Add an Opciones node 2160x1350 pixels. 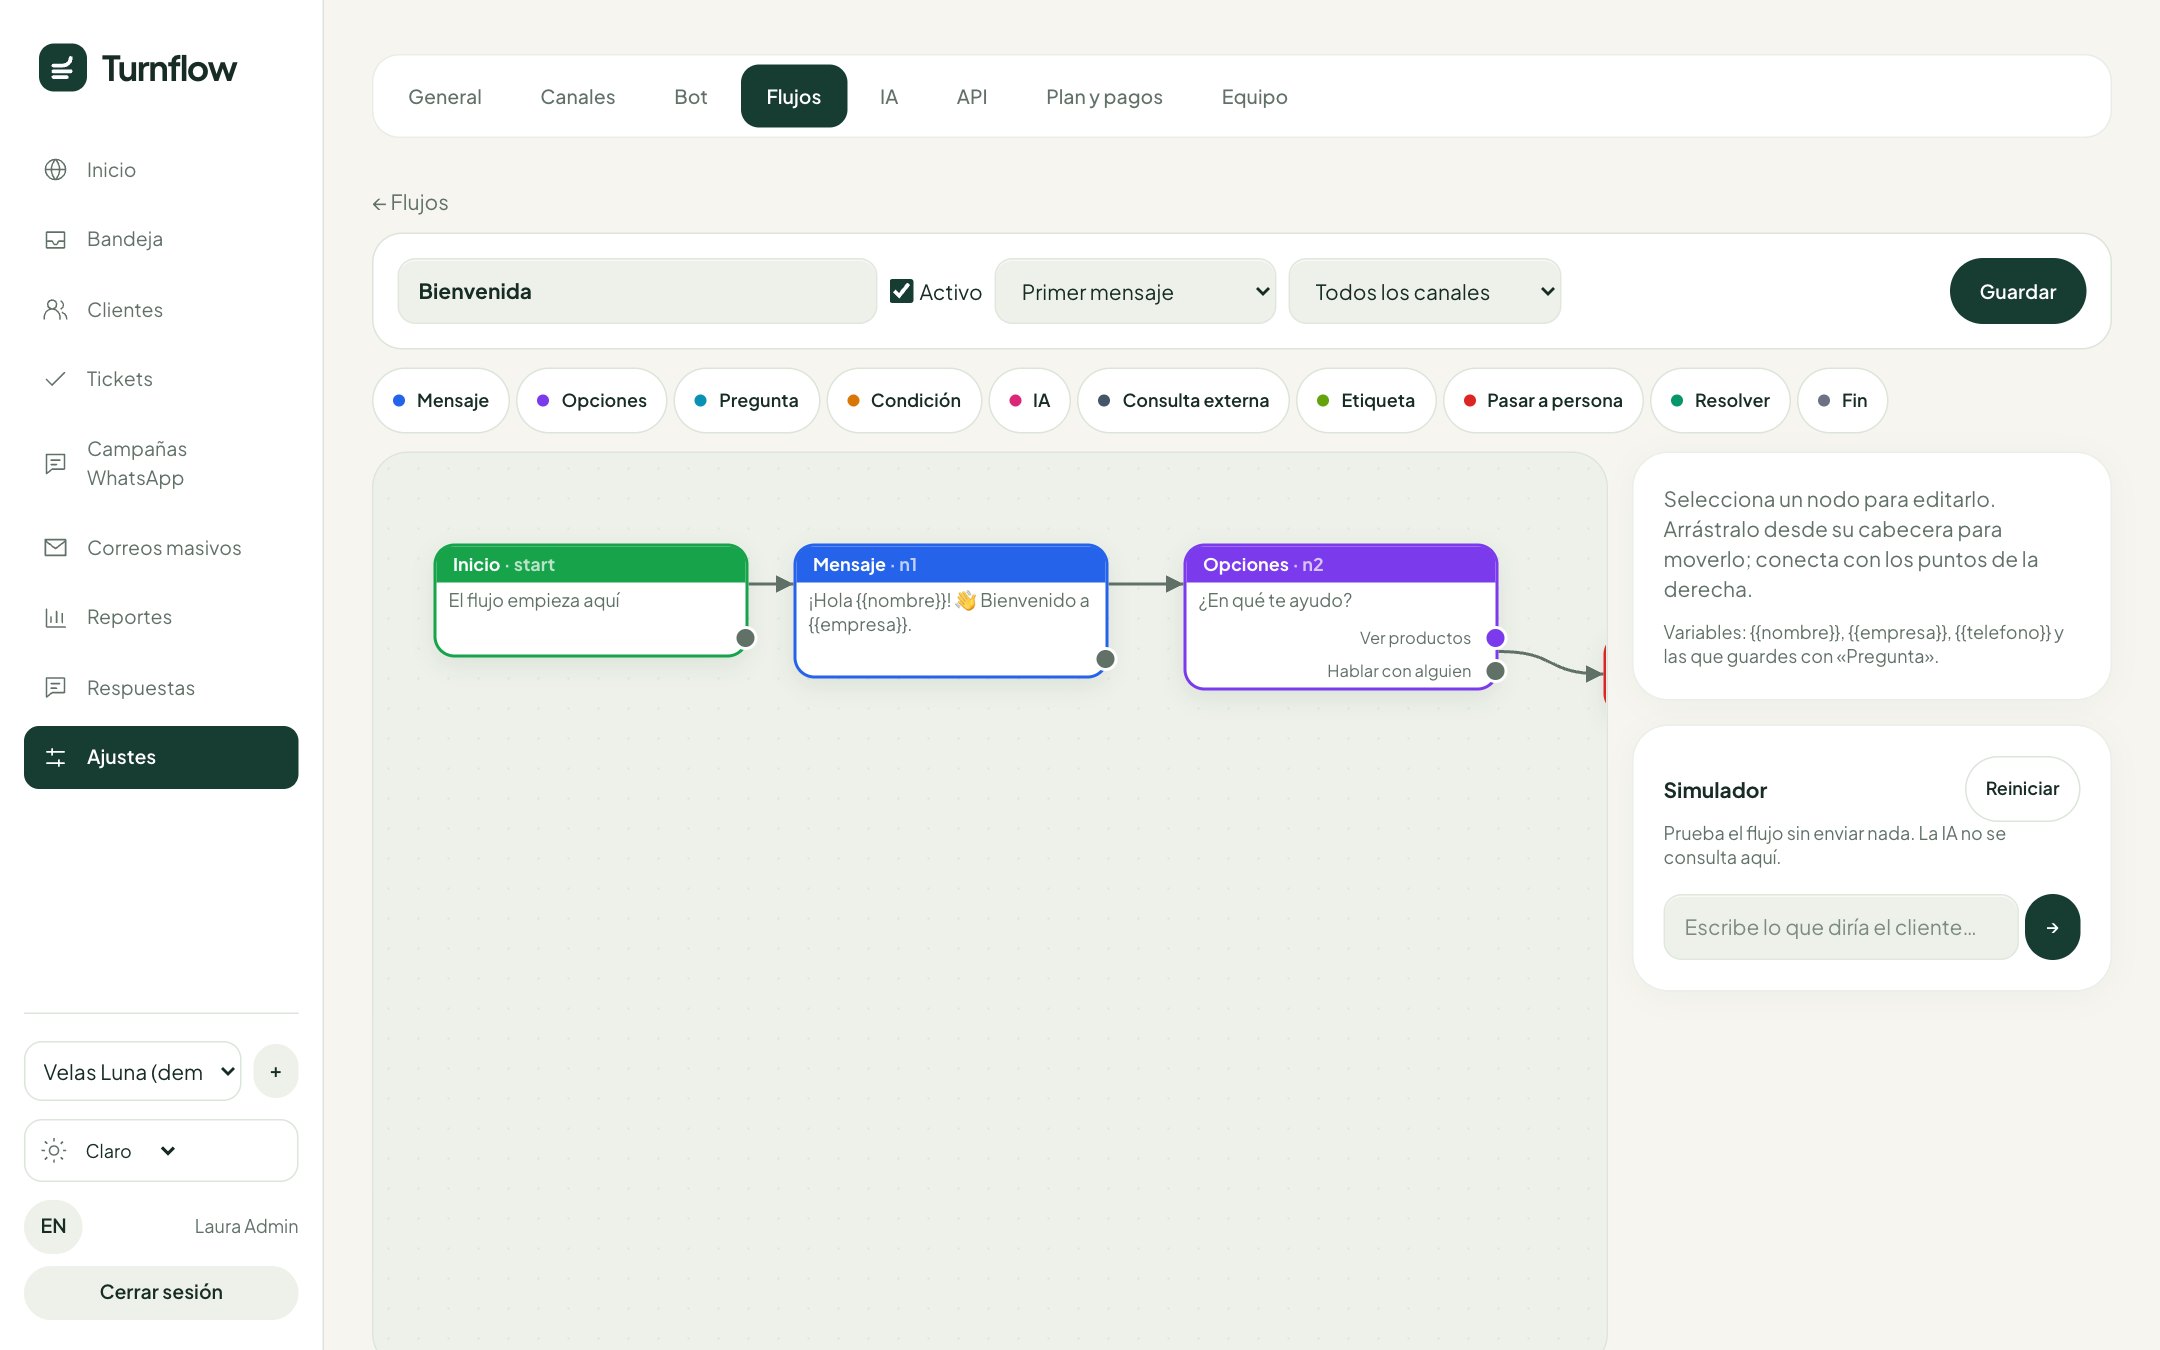pos(592,400)
